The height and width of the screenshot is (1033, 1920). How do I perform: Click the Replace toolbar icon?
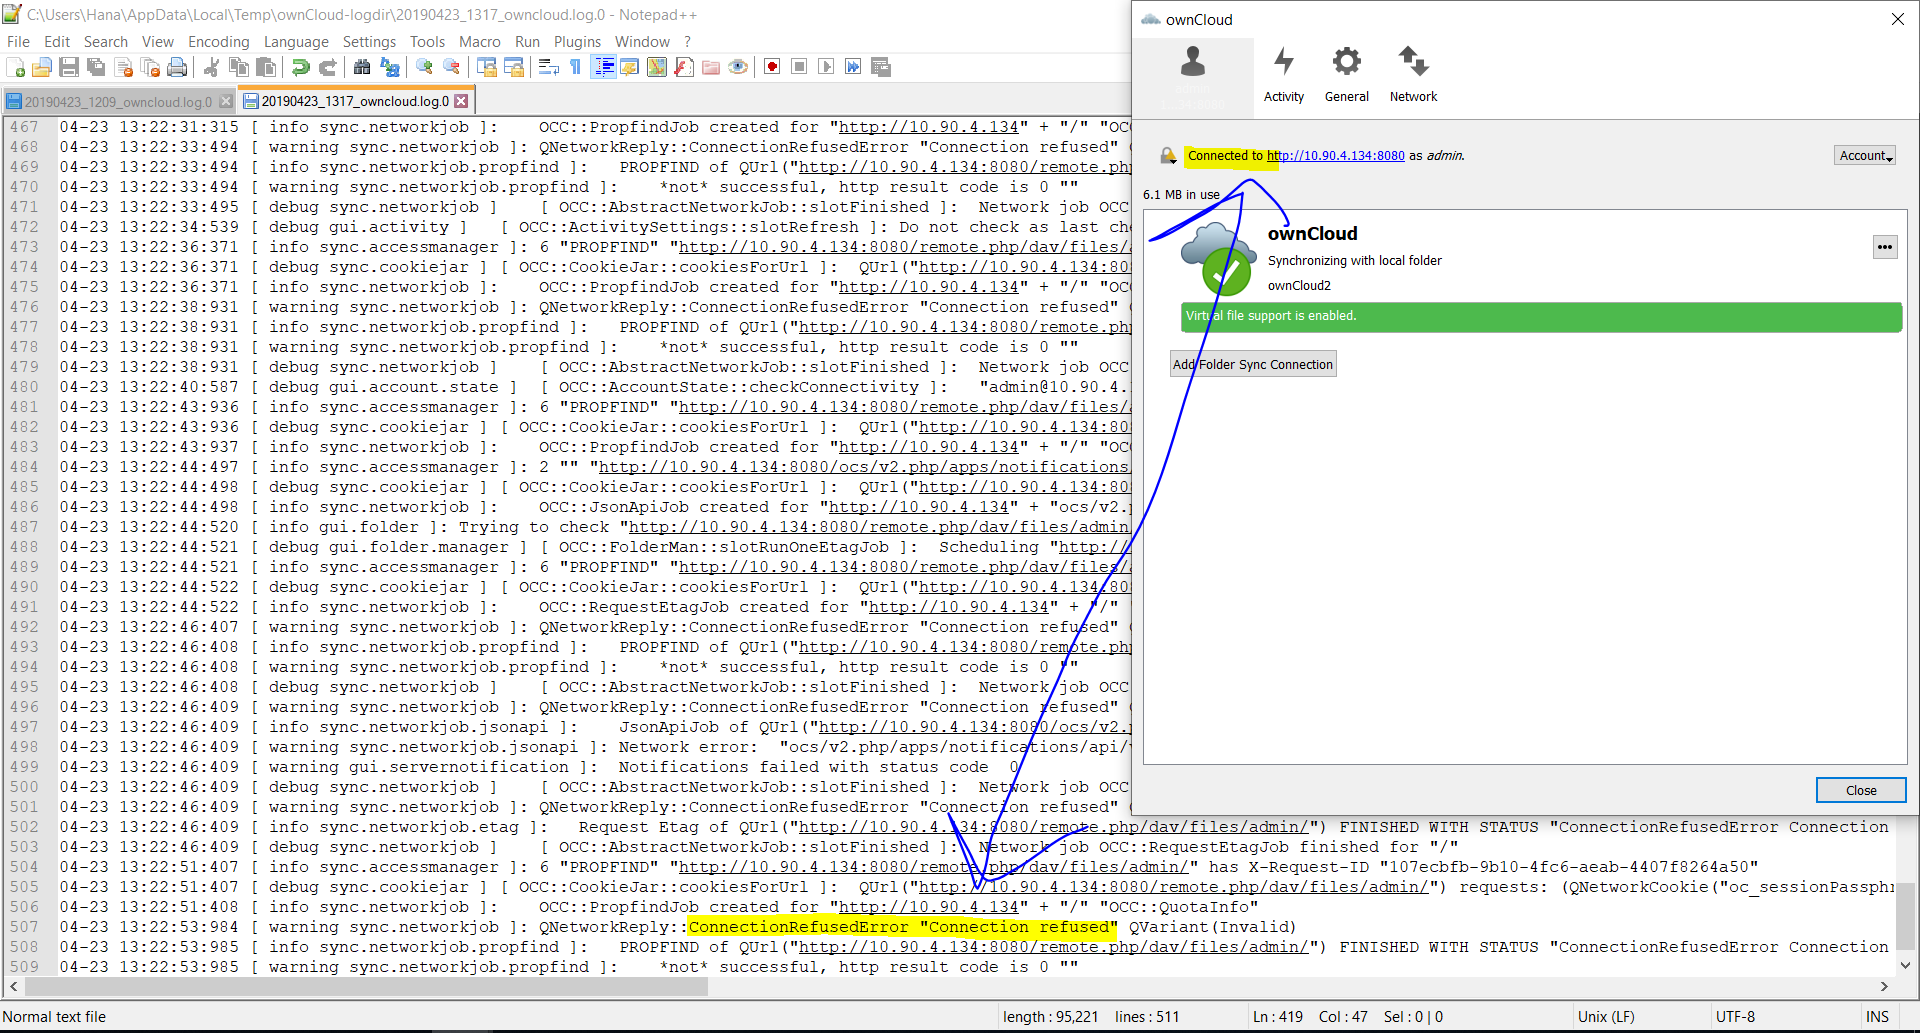[390, 67]
